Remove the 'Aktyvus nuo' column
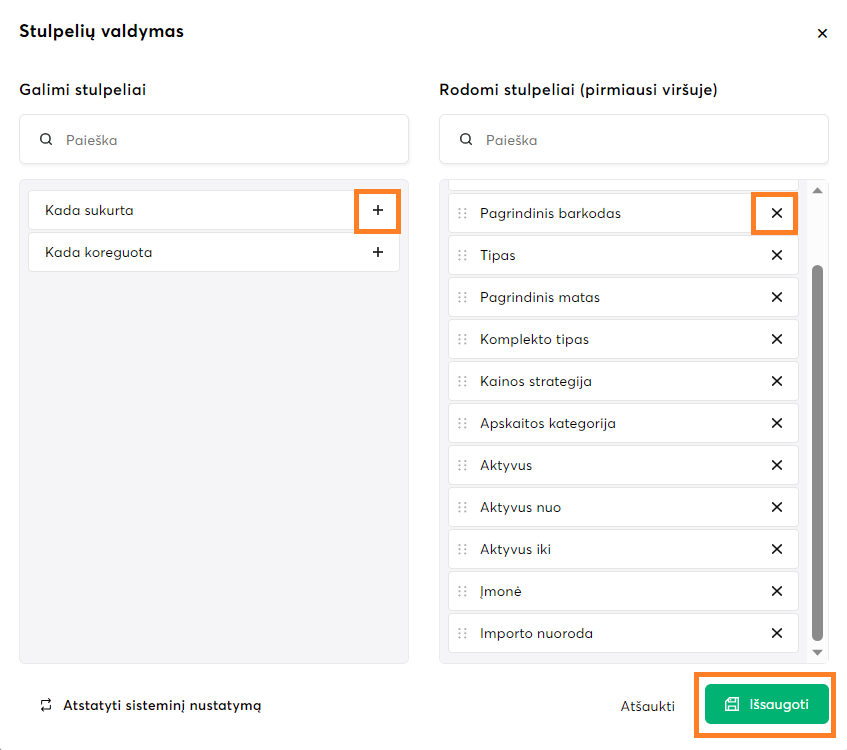 (x=776, y=507)
